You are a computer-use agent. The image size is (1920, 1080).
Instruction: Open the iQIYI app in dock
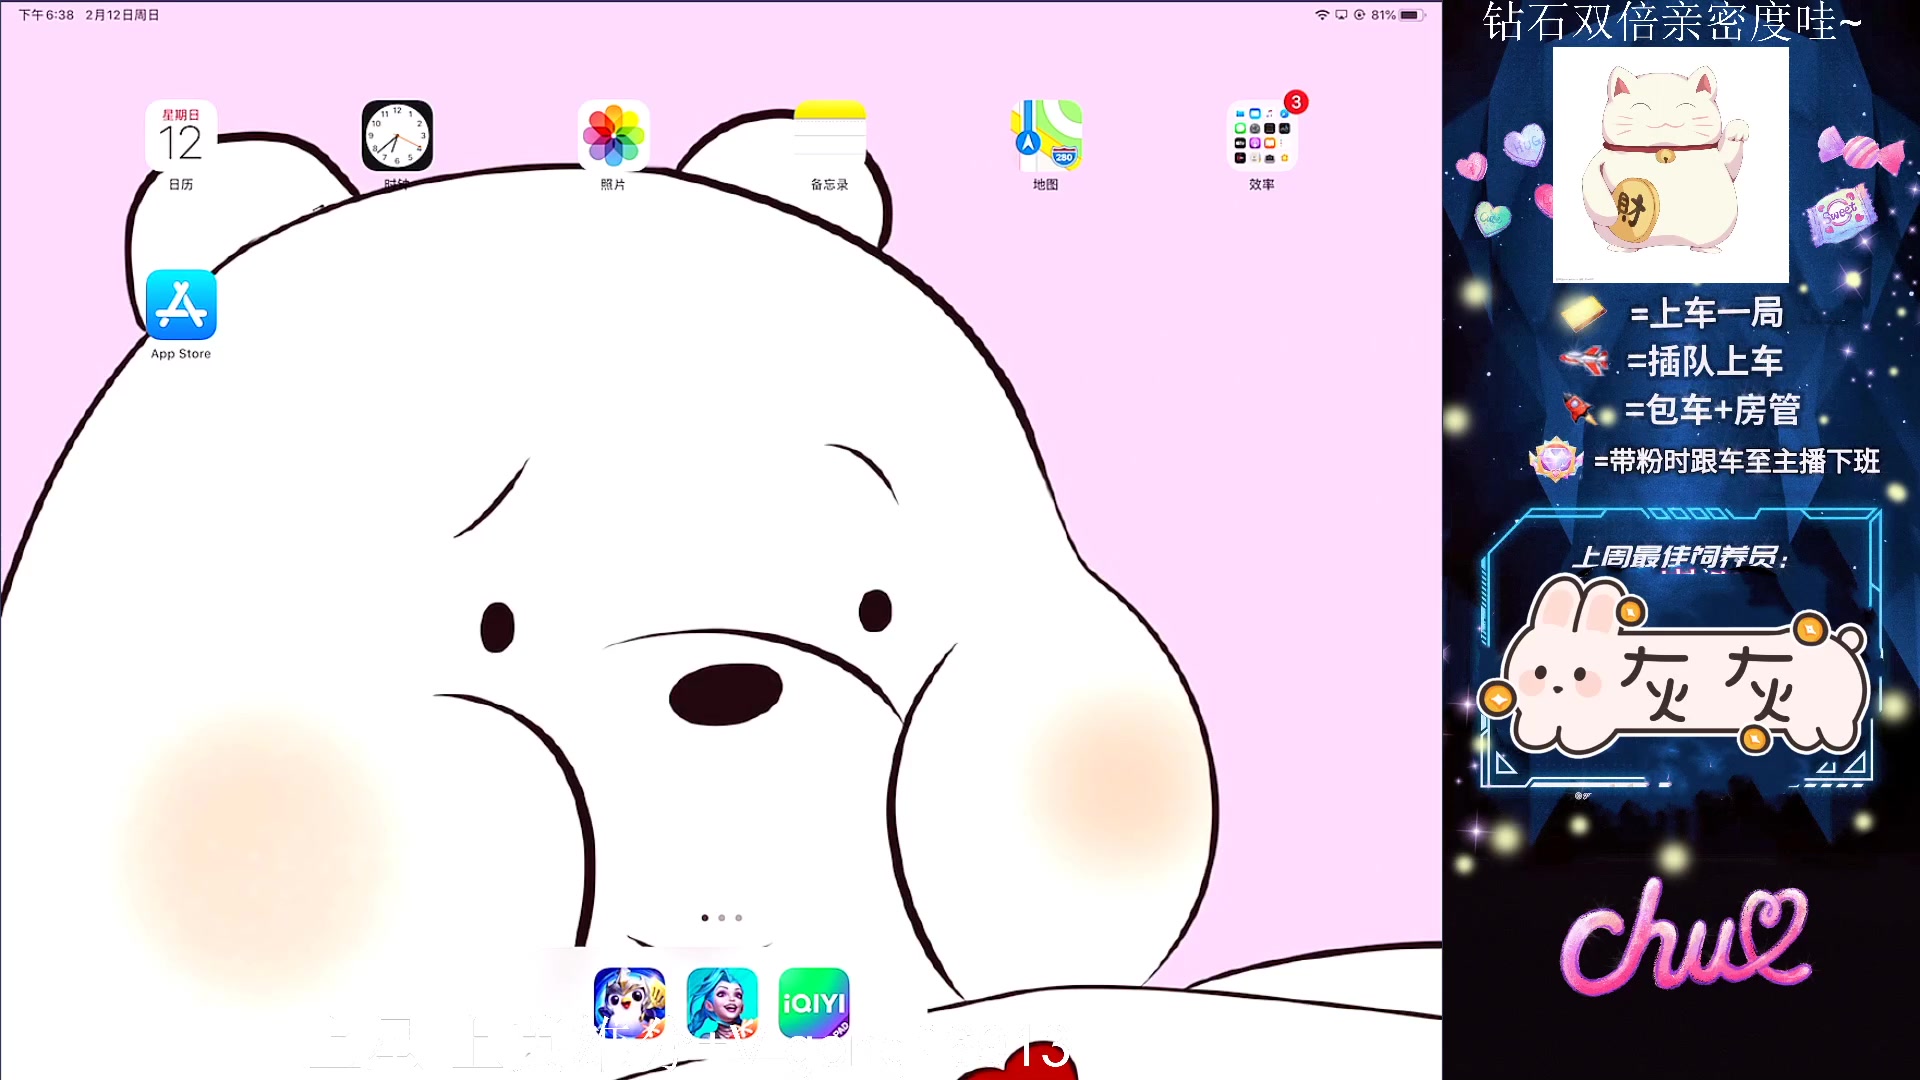point(814,1002)
